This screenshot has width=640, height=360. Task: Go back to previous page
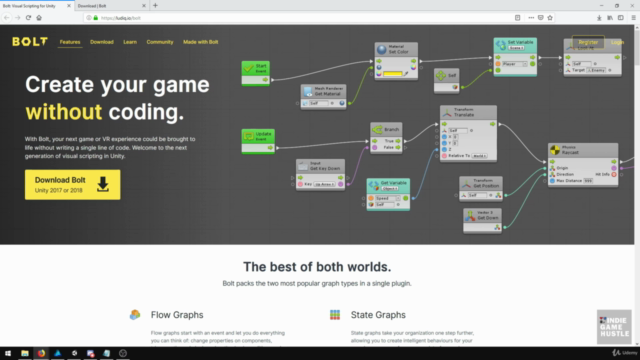[7, 18]
